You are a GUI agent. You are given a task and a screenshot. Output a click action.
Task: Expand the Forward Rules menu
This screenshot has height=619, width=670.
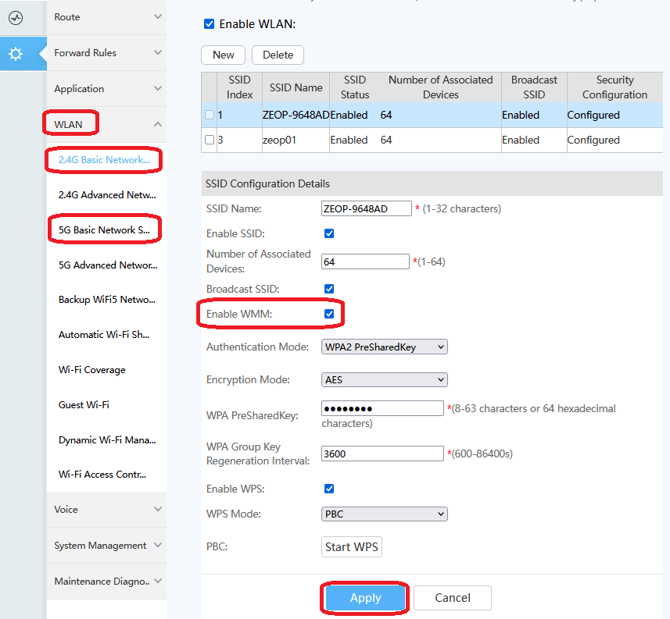coord(106,53)
